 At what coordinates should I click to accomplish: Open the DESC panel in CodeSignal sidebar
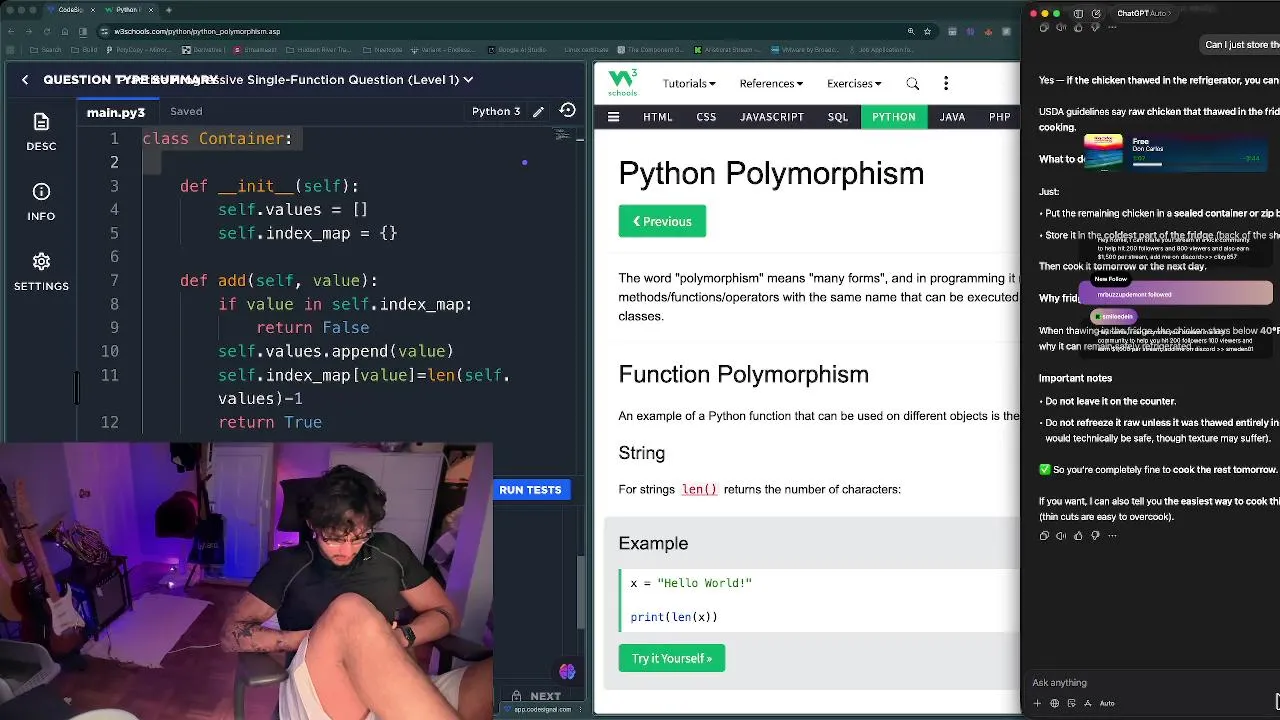pyautogui.click(x=41, y=132)
